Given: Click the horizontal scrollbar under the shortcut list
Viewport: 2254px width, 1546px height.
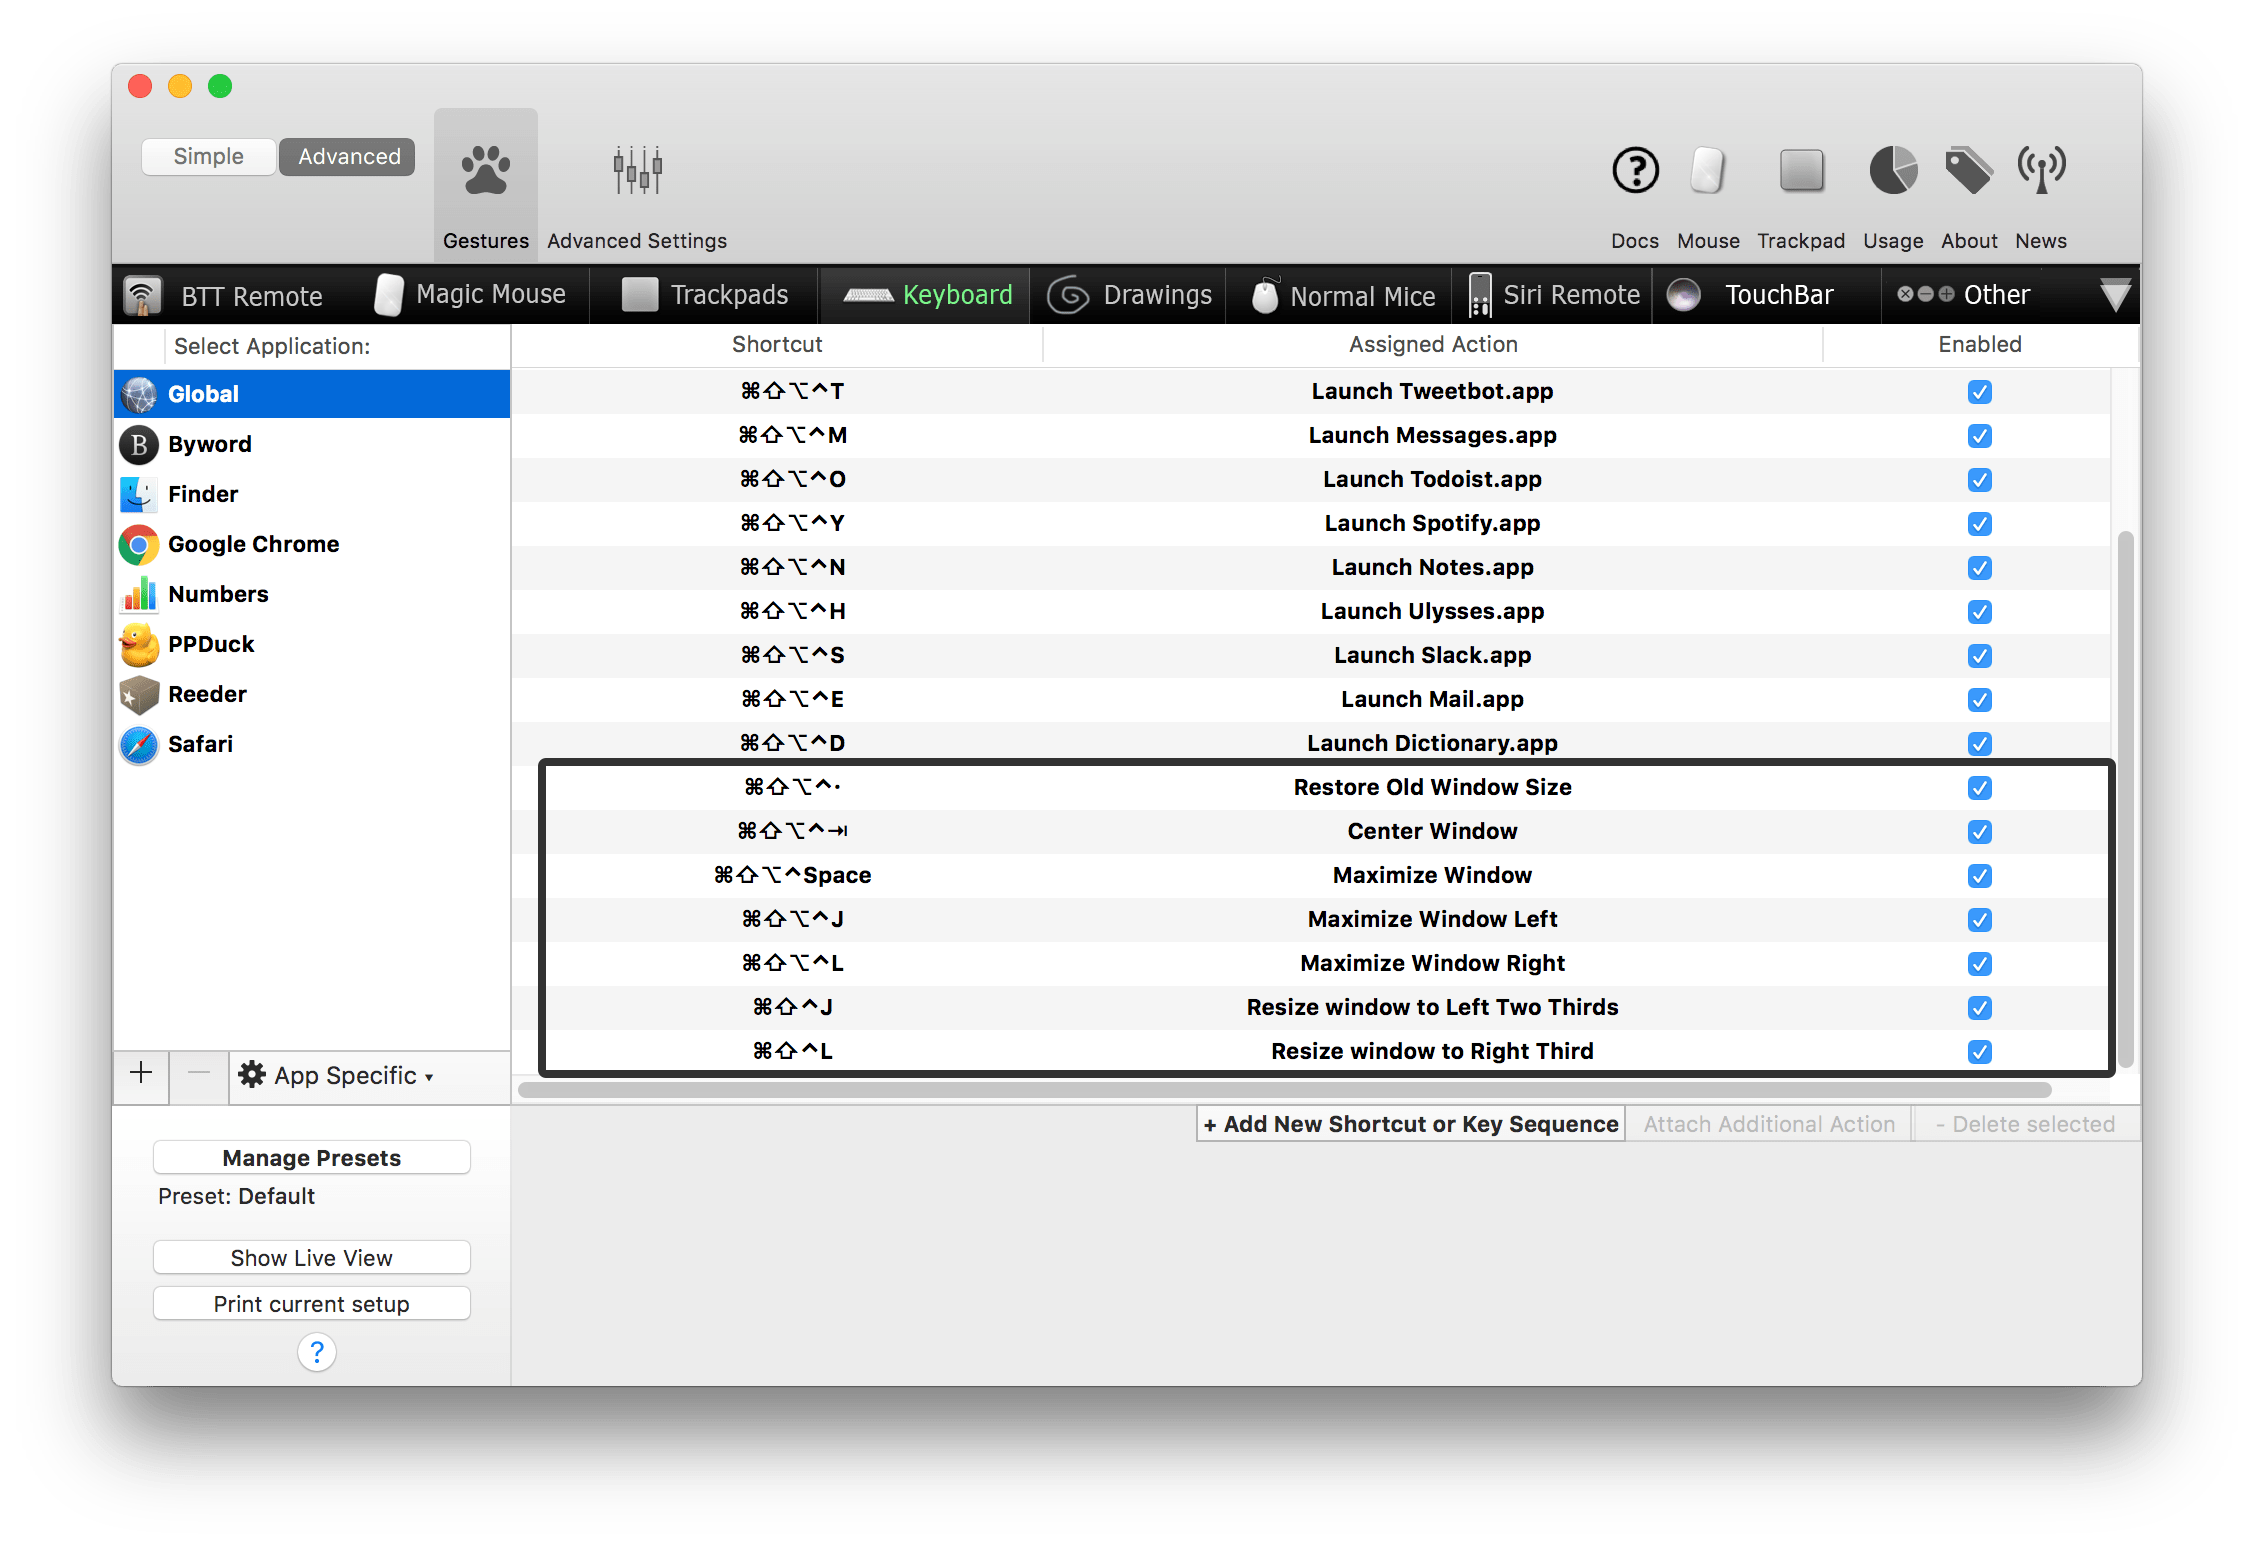Looking at the screenshot, I should tap(1283, 1090).
